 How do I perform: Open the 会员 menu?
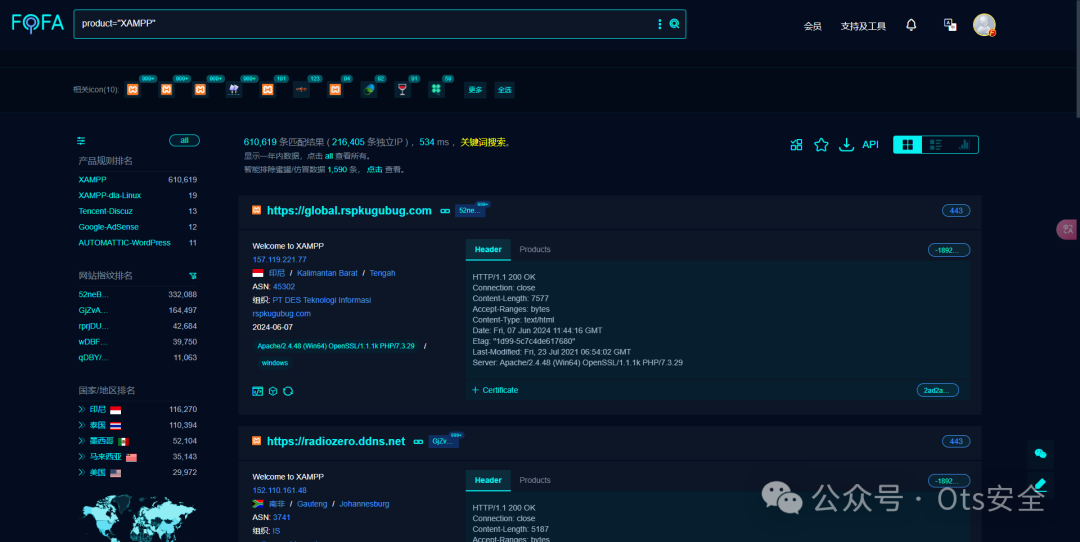coord(813,26)
